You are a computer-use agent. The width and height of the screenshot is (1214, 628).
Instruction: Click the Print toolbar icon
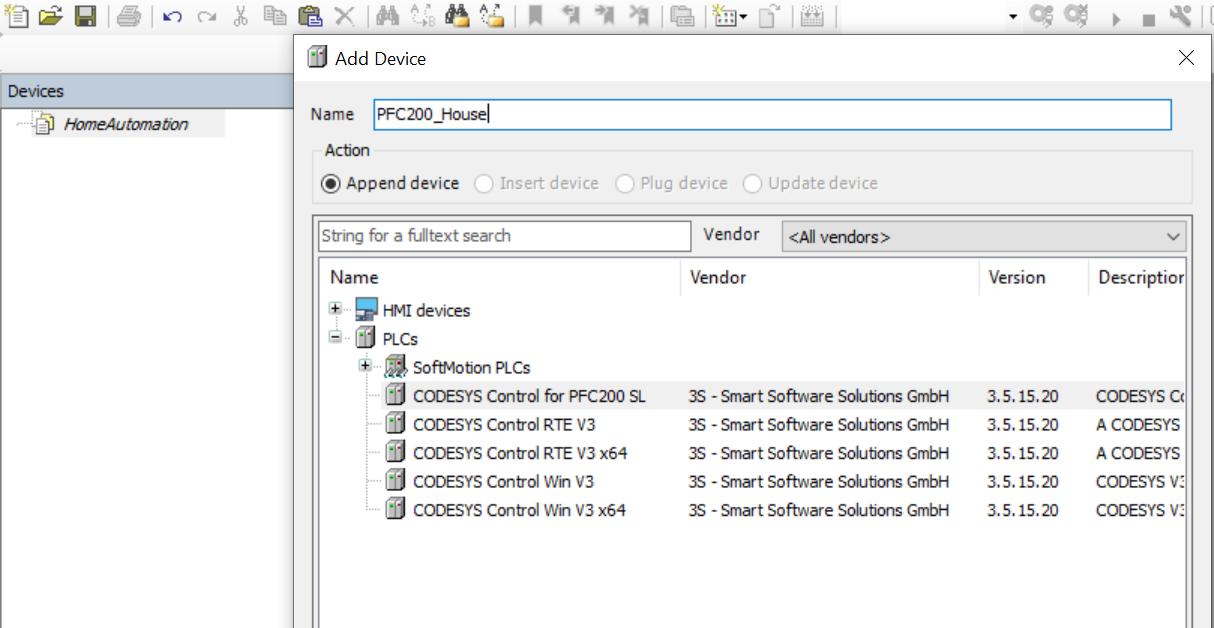128,16
